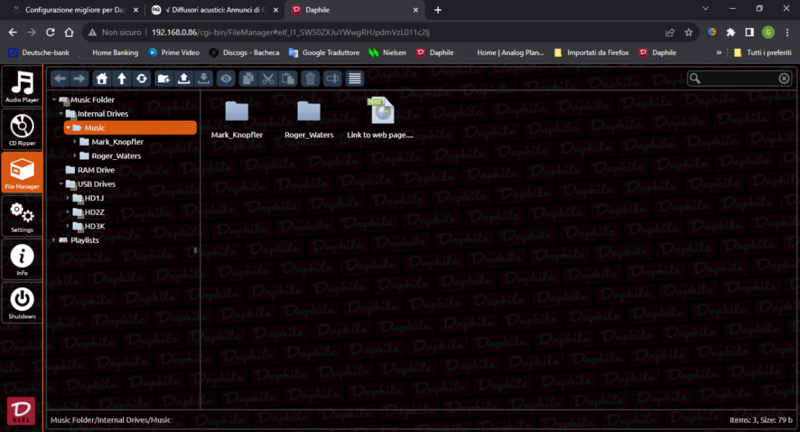Open the Settings page

(21, 215)
